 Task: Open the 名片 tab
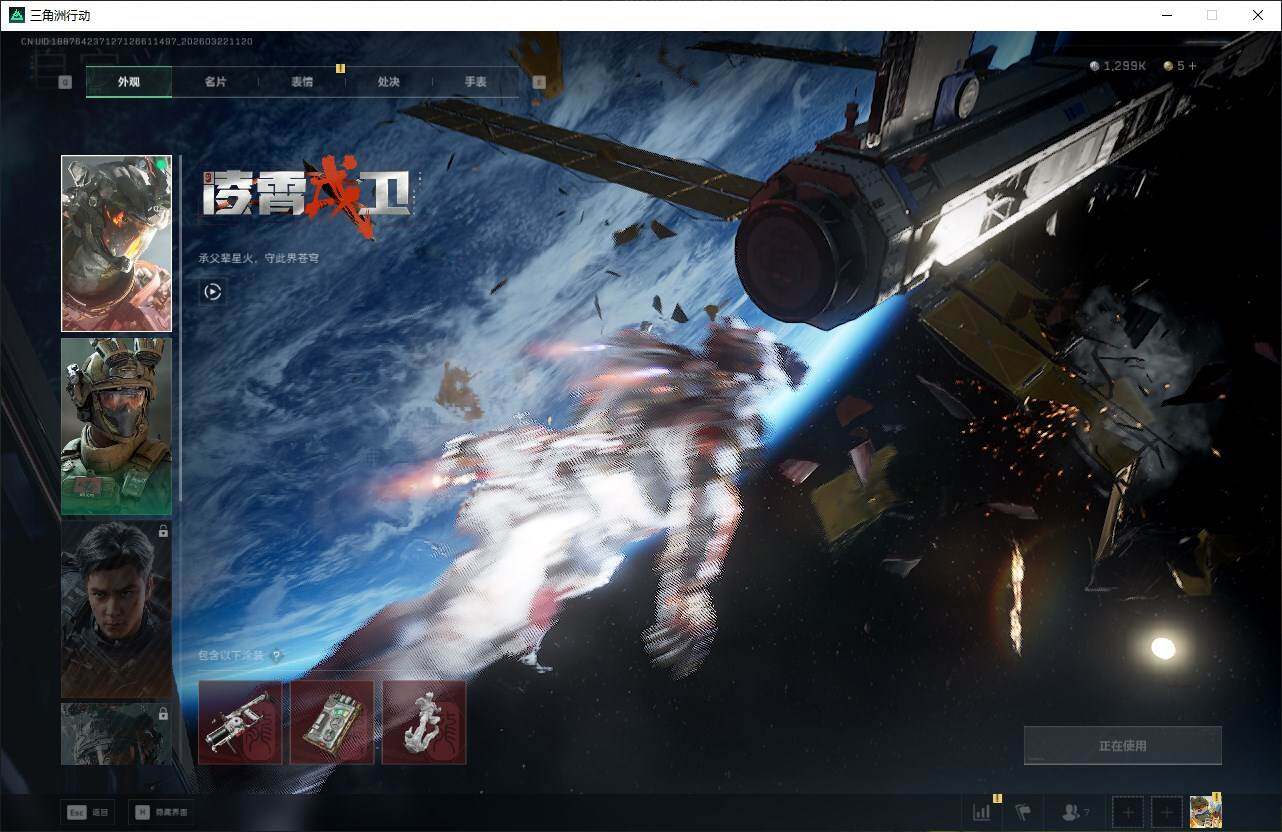point(215,82)
